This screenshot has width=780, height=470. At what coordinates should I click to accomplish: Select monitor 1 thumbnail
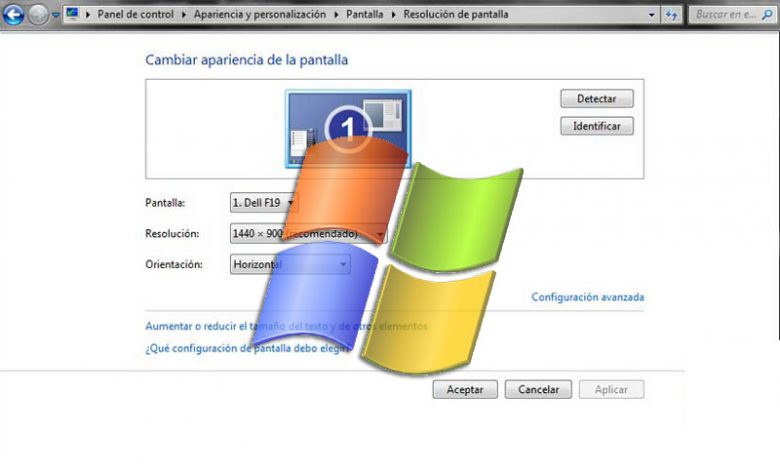[x=348, y=128]
